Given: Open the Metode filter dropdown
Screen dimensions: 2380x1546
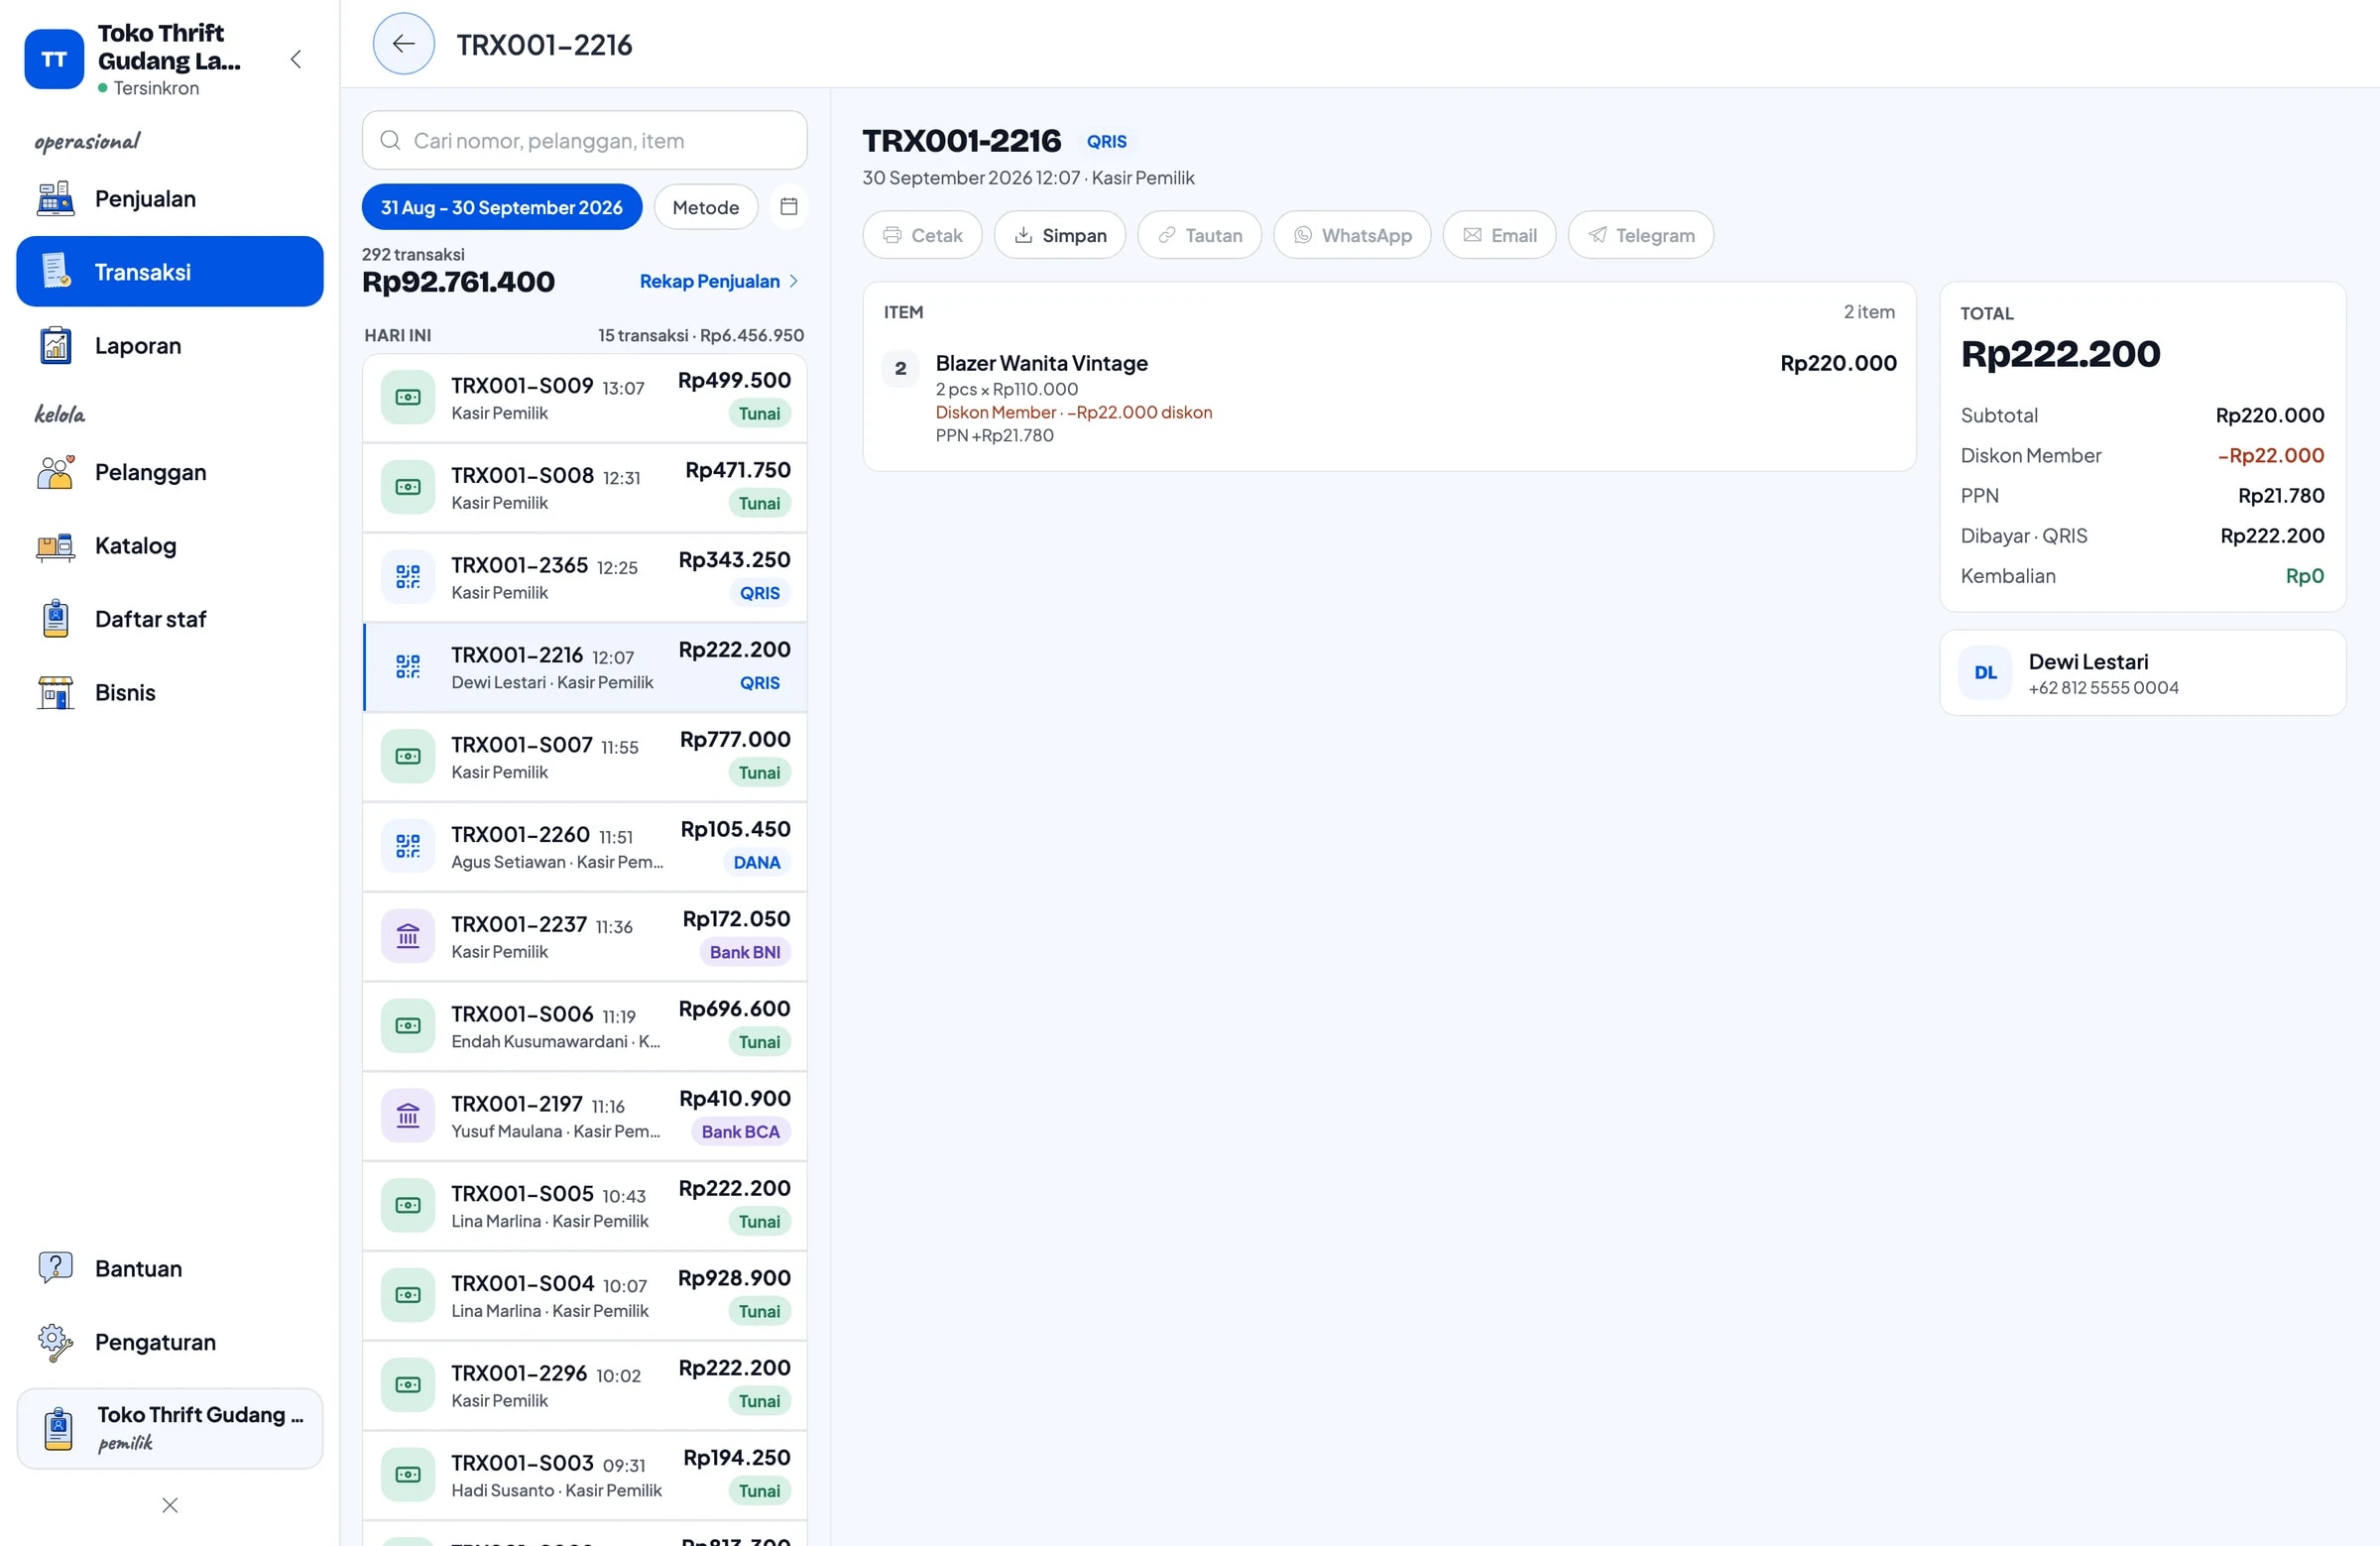Looking at the screenshot, I should point(706,207).
